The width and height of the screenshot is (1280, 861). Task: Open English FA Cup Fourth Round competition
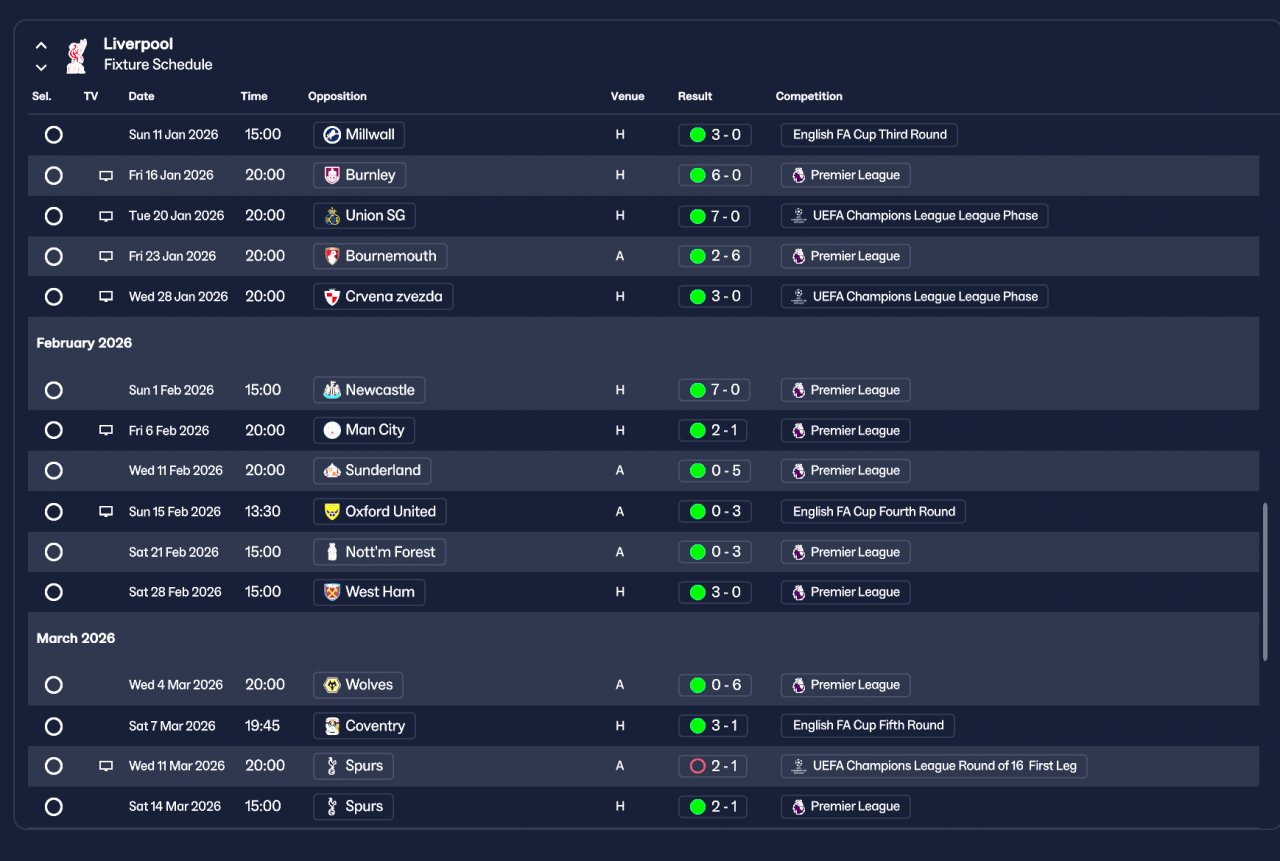pos(873,512)
